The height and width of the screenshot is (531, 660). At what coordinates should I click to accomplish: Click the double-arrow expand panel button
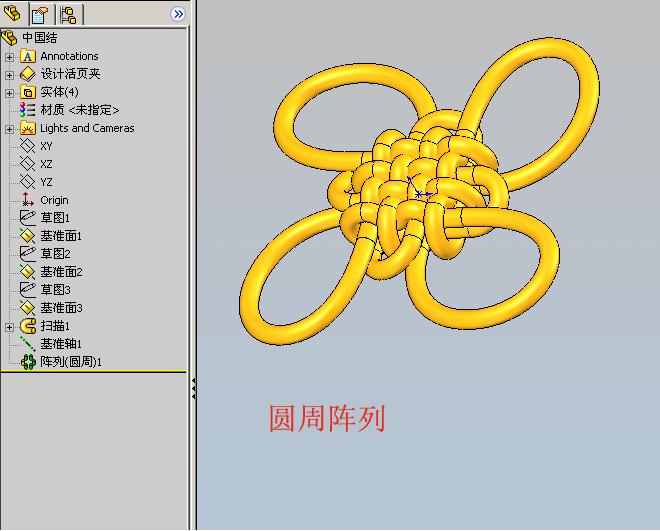point(178,14)
